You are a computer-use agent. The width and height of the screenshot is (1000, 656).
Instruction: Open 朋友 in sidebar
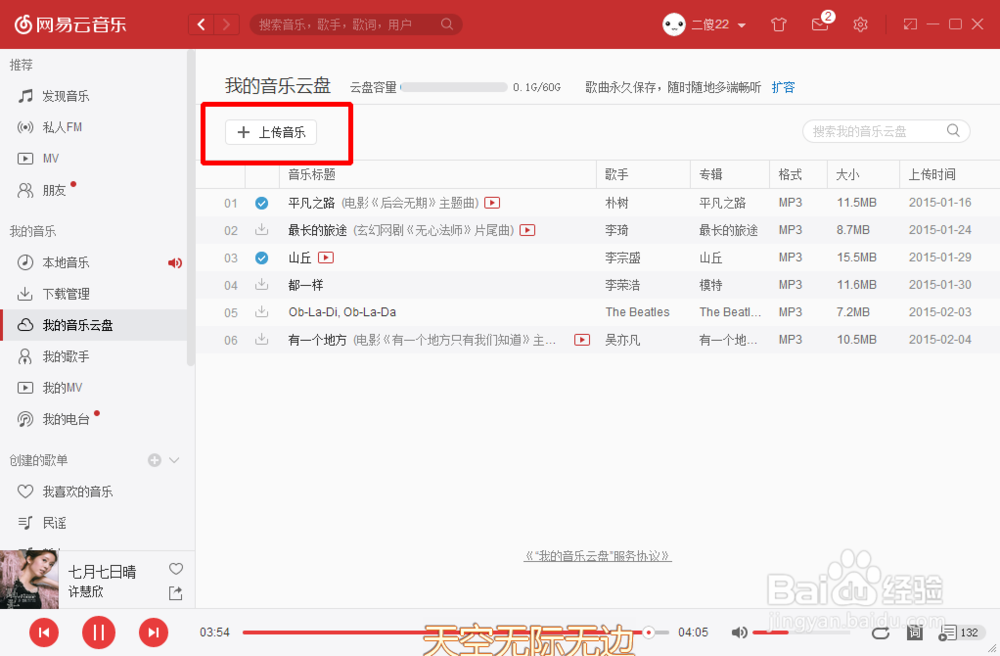[54, 190]
